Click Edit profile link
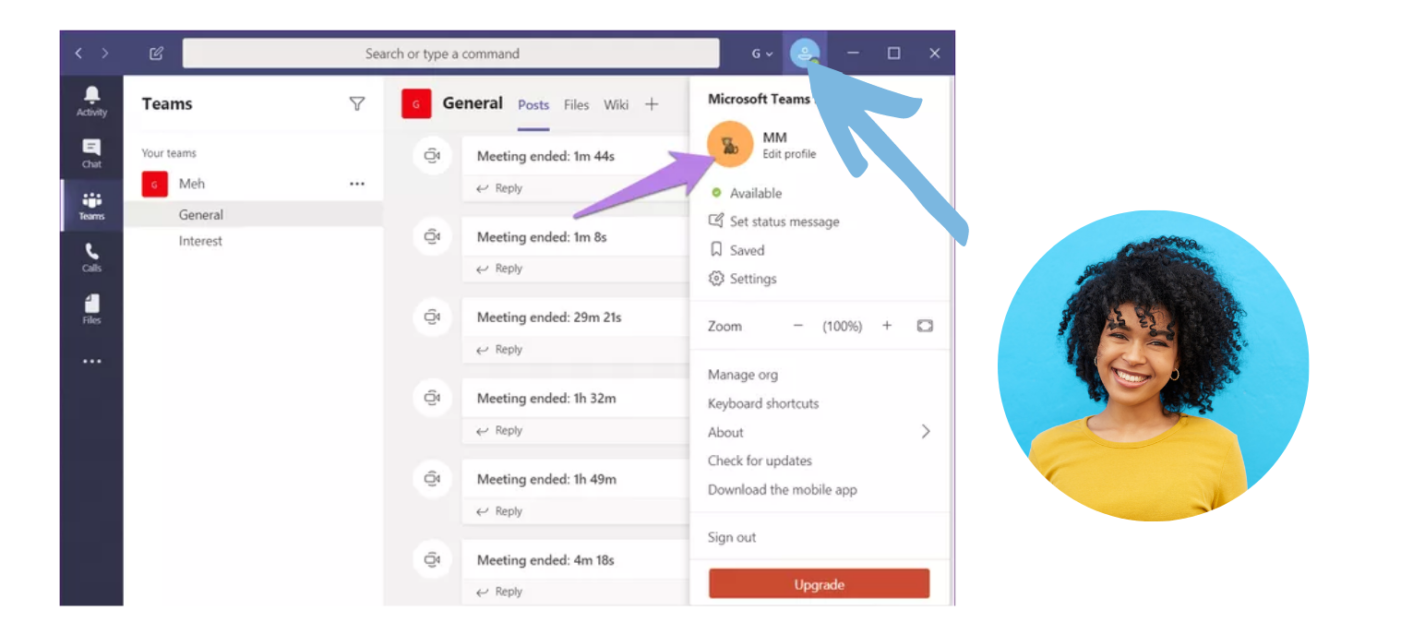Screen dimensions: 1425x622 (x=789, y=154)
